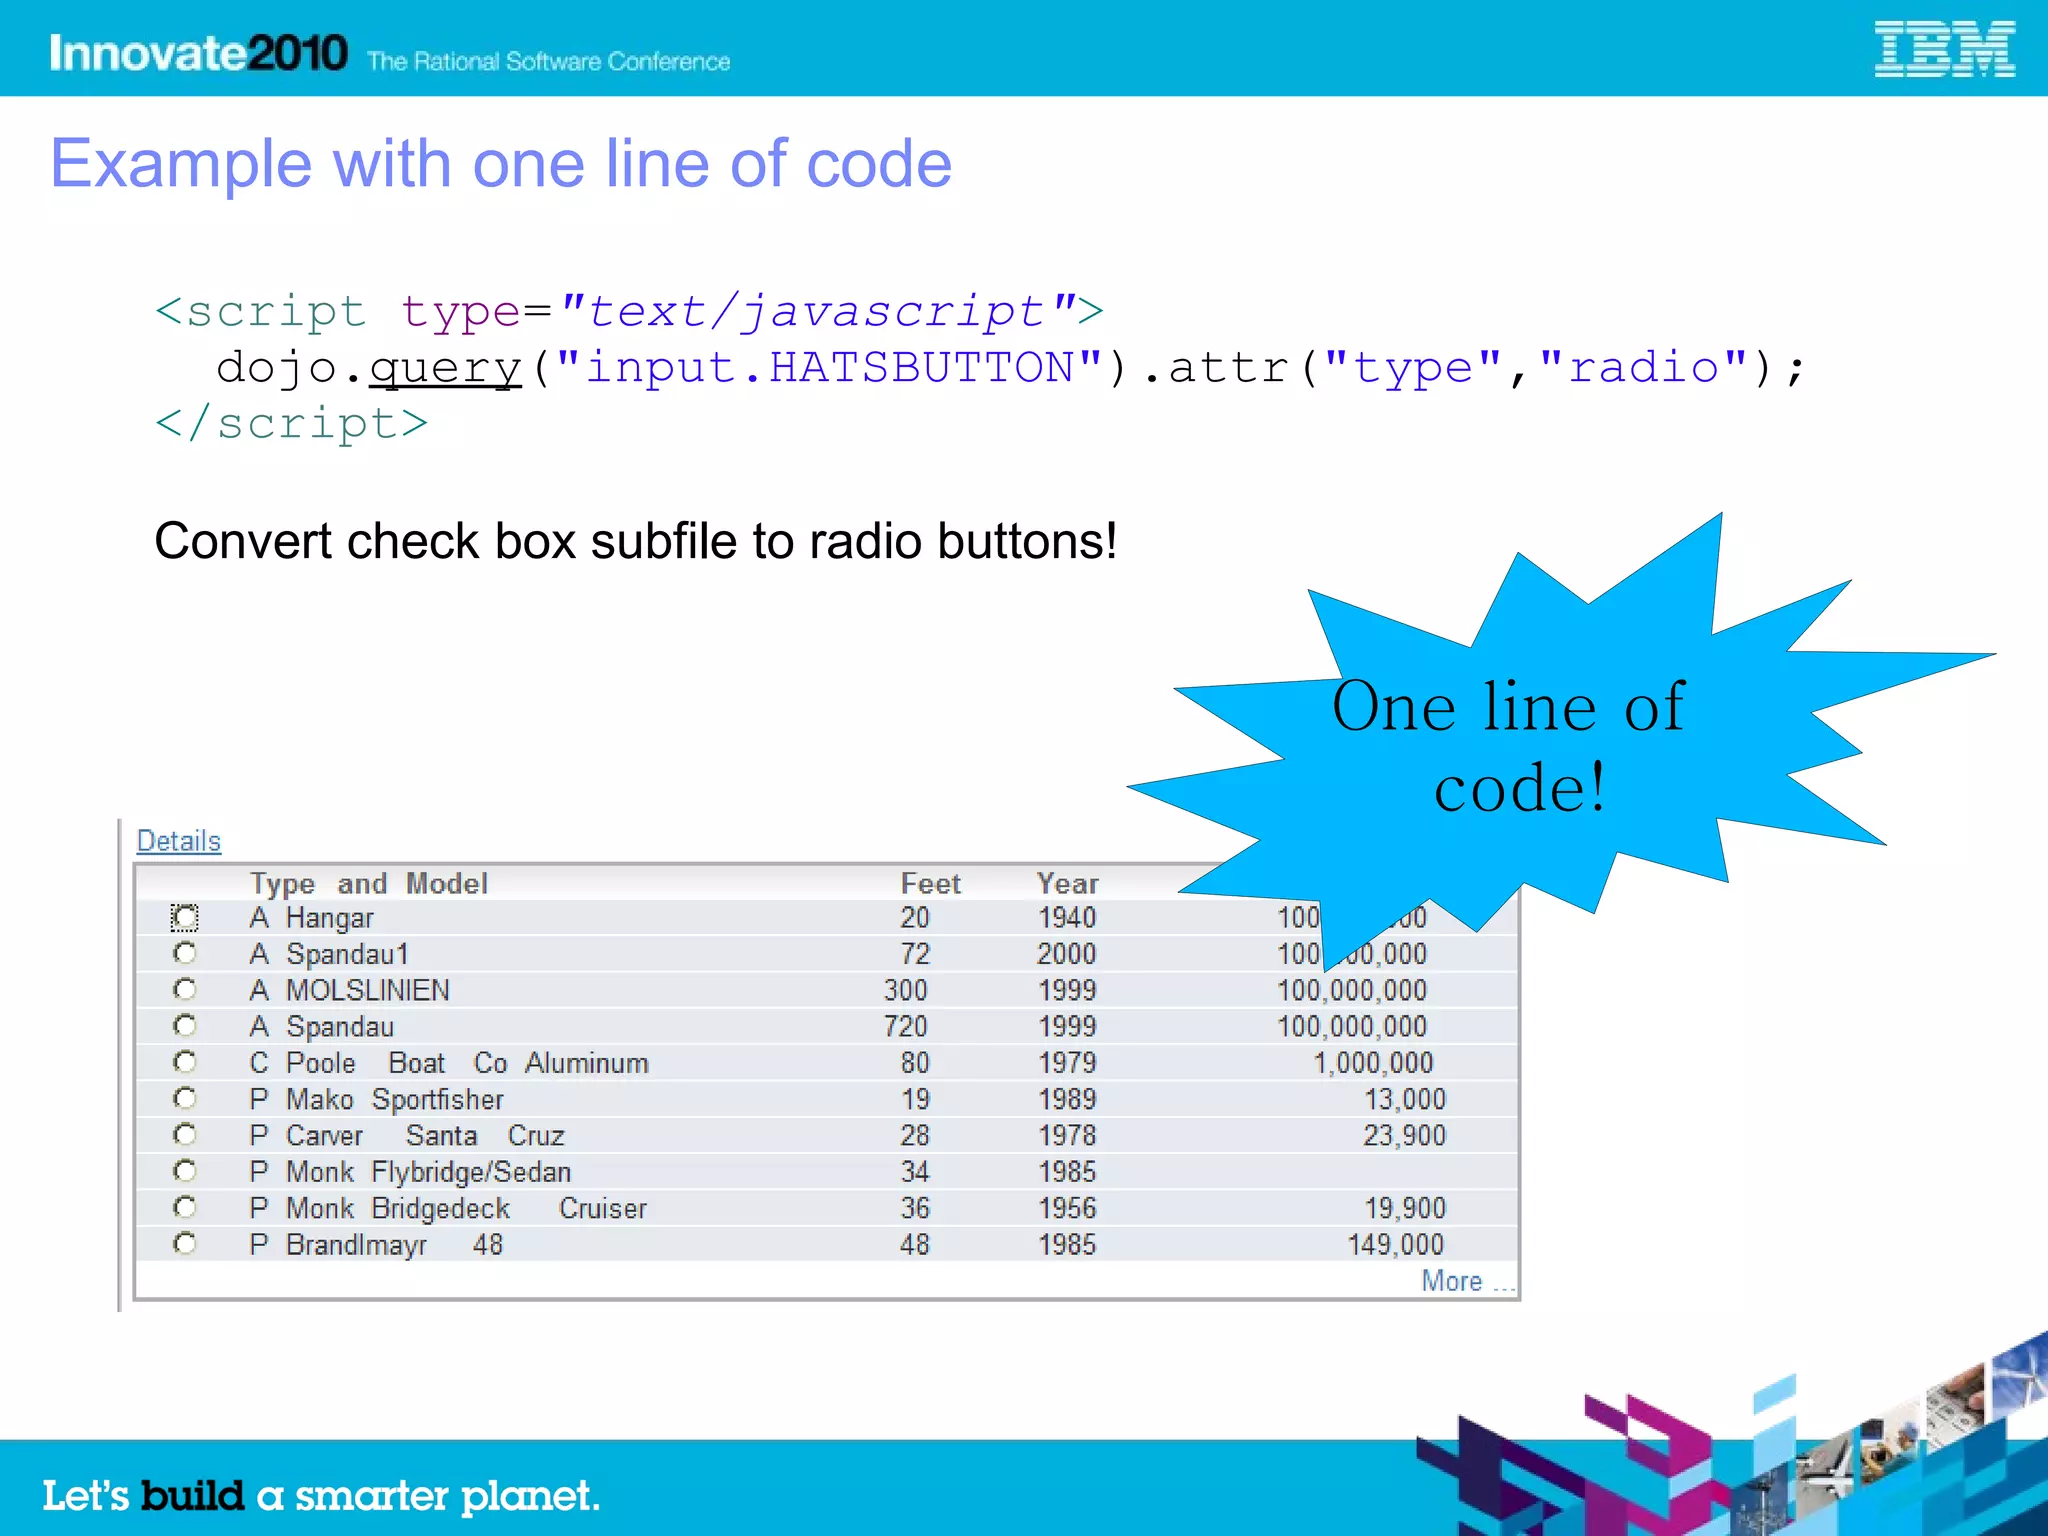2048x1536 pixels.
Task: Click the year value 1979
Action: [1067, 1063]
